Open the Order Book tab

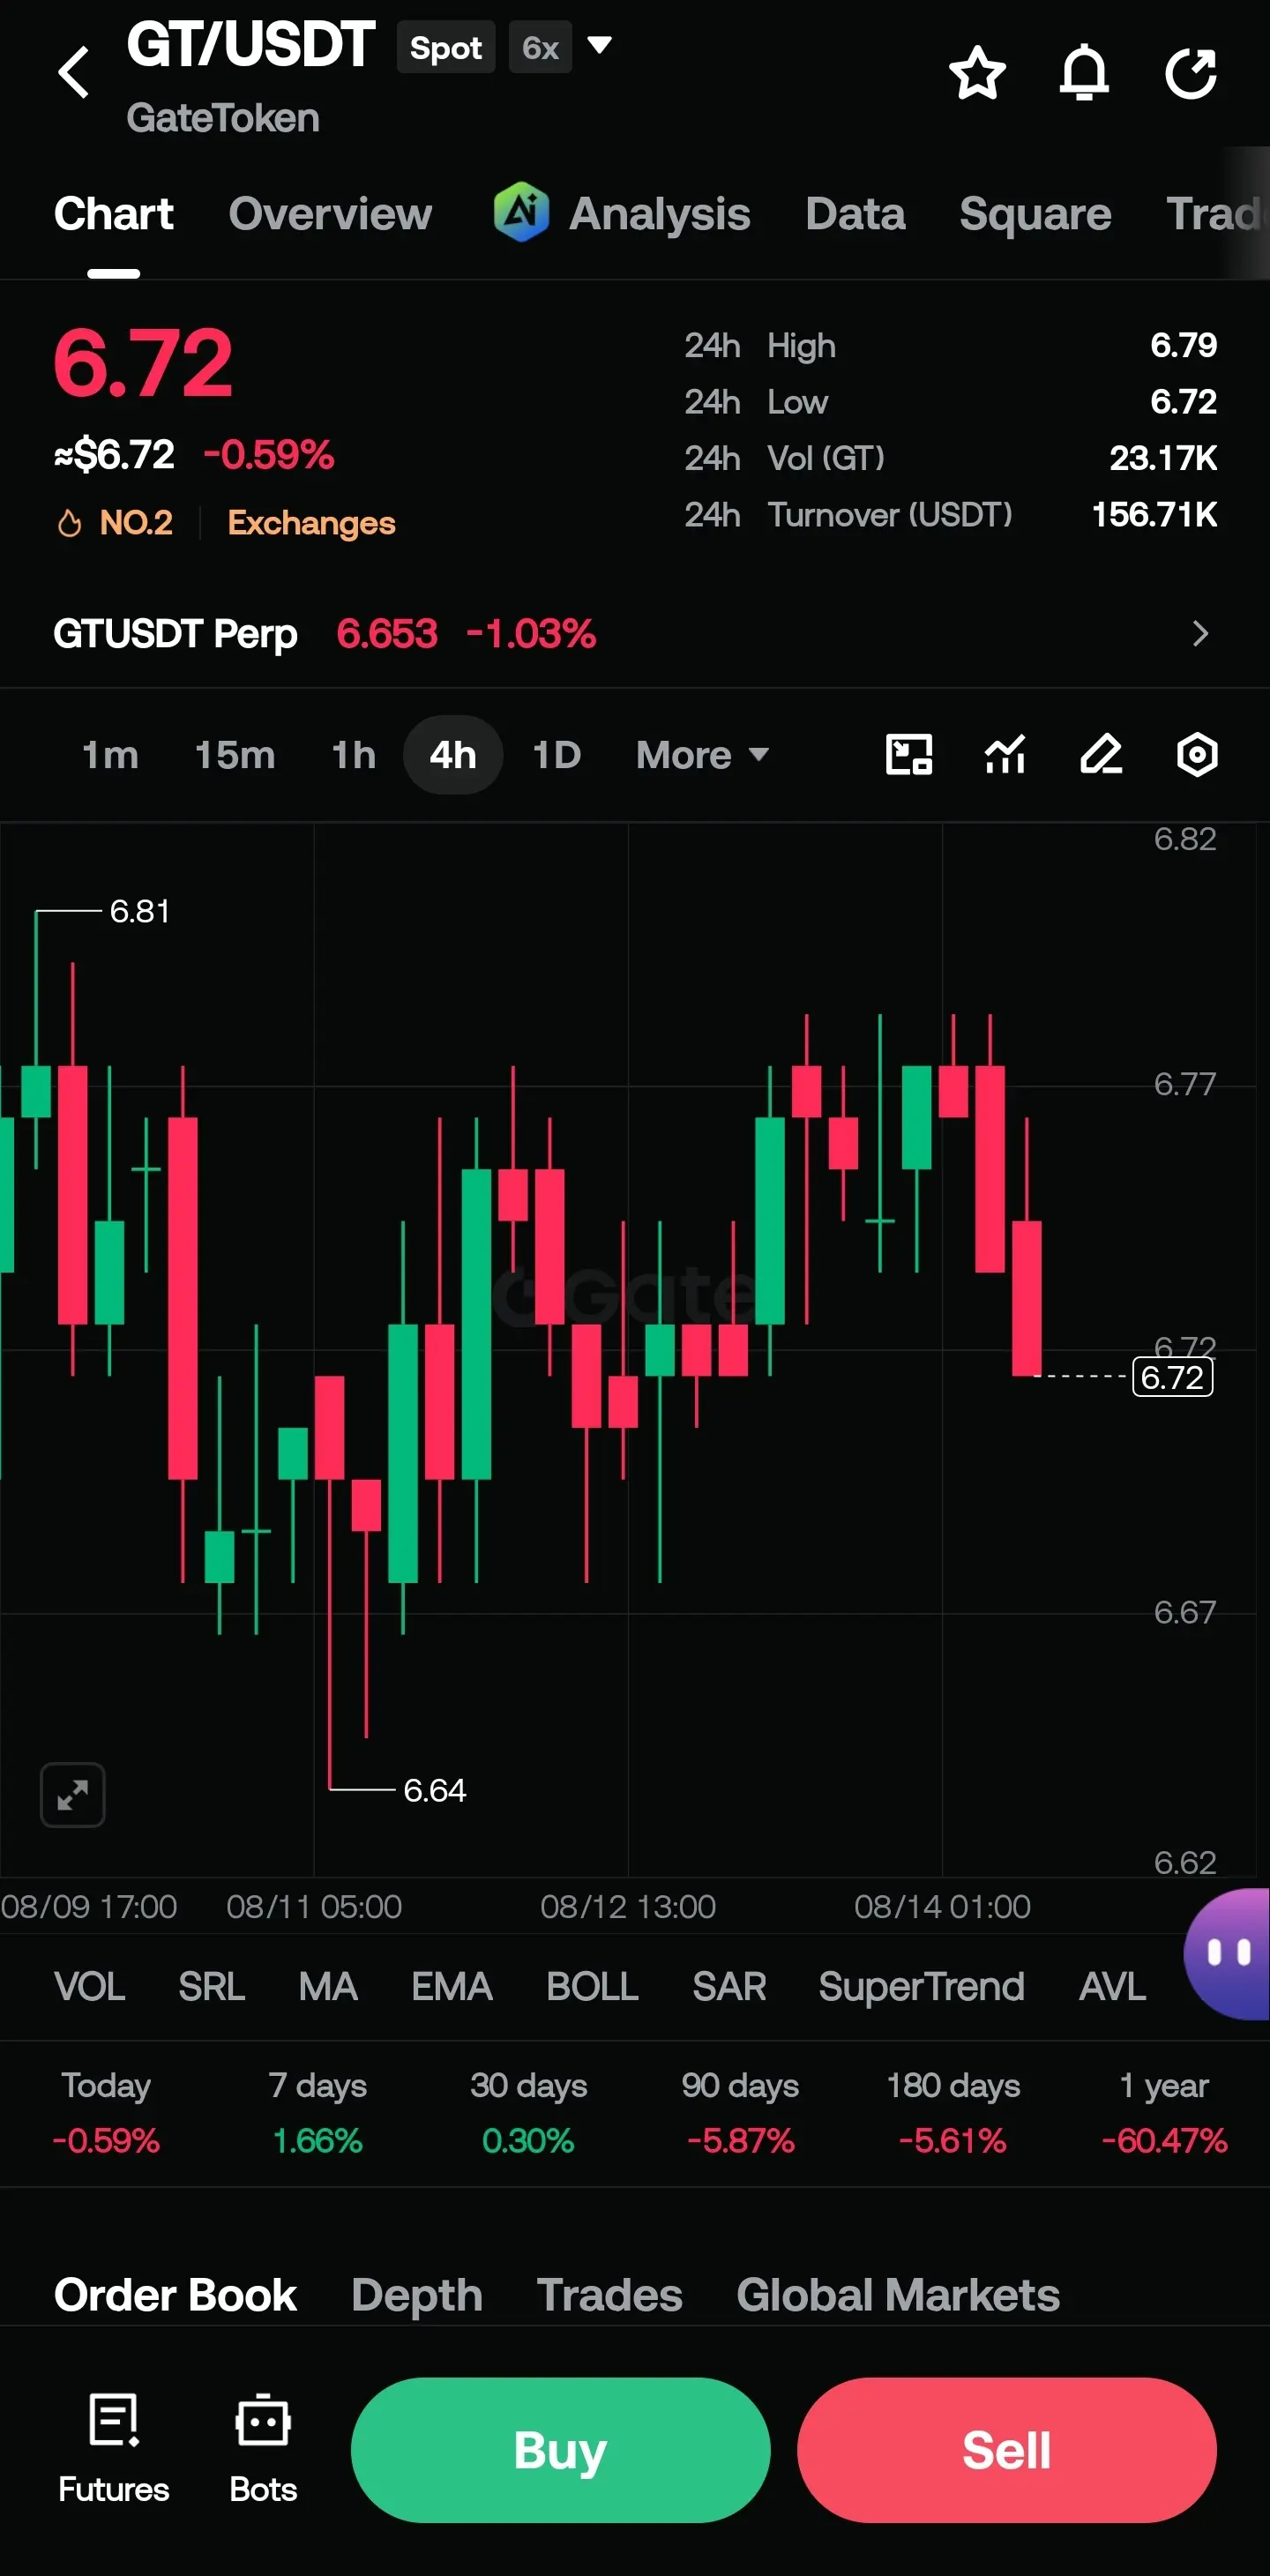click(x=176, y=2295)
